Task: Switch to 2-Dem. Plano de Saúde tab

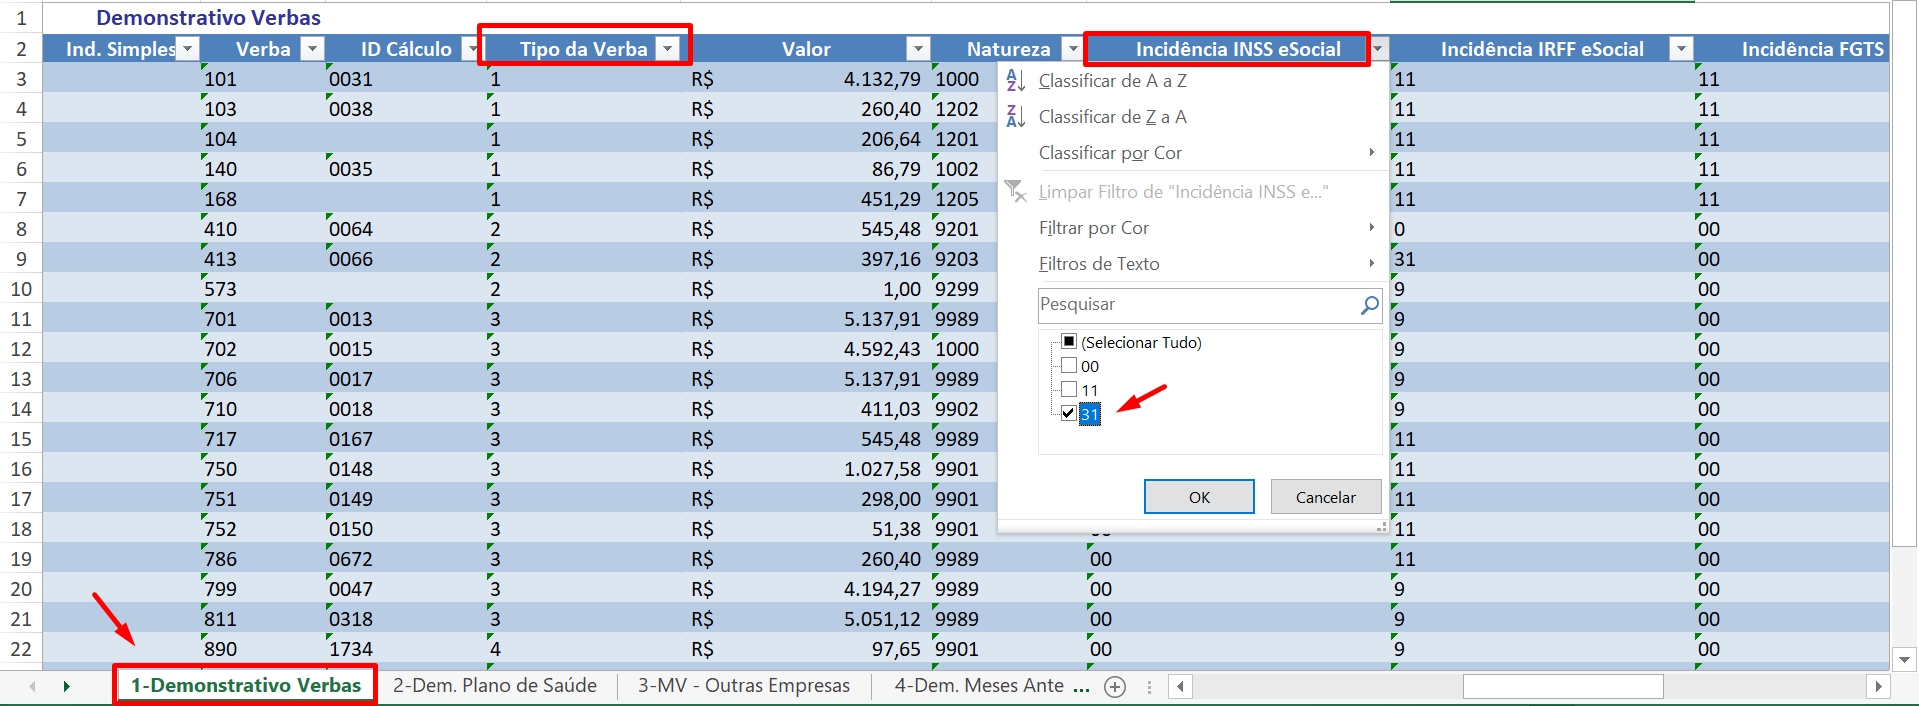Action: (495, 686)
